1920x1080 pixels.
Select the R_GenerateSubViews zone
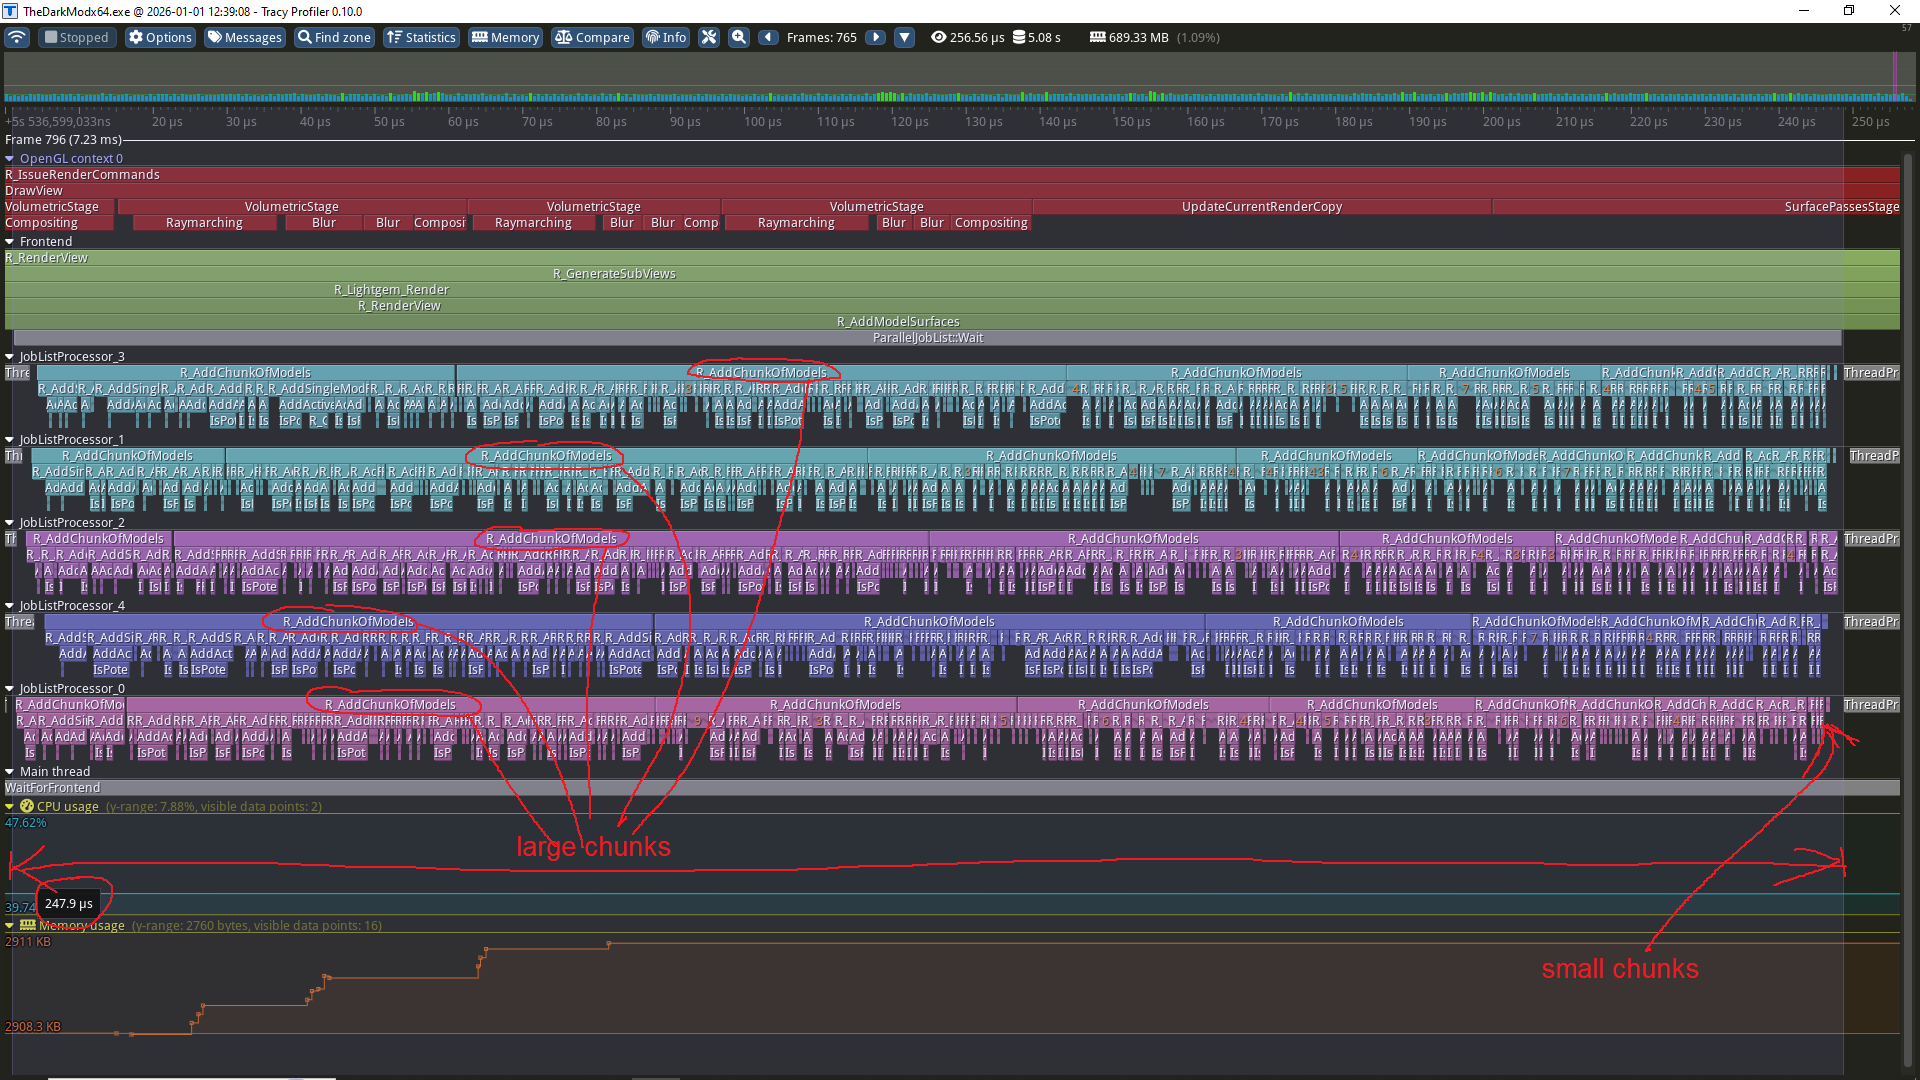point(614,273)
